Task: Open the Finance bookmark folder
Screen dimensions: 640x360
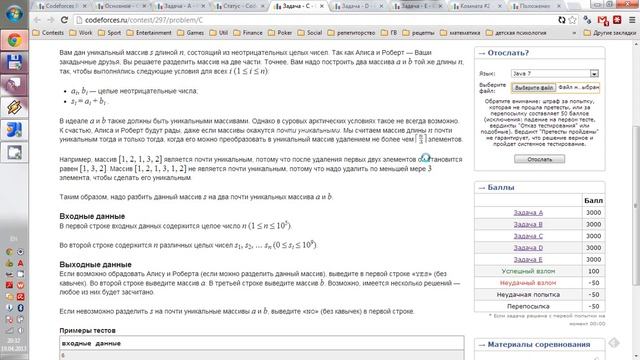Action: pyautogui.click(x=248, y=33)
